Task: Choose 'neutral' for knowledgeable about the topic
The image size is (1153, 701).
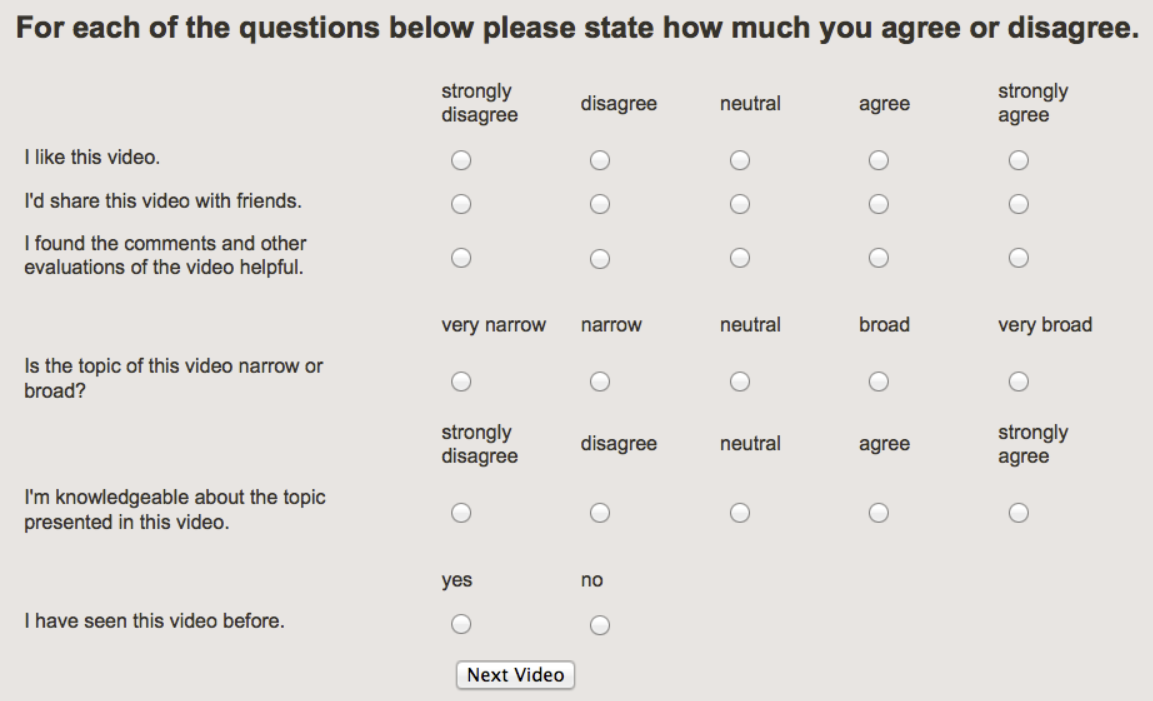Action: coord(740,513)
